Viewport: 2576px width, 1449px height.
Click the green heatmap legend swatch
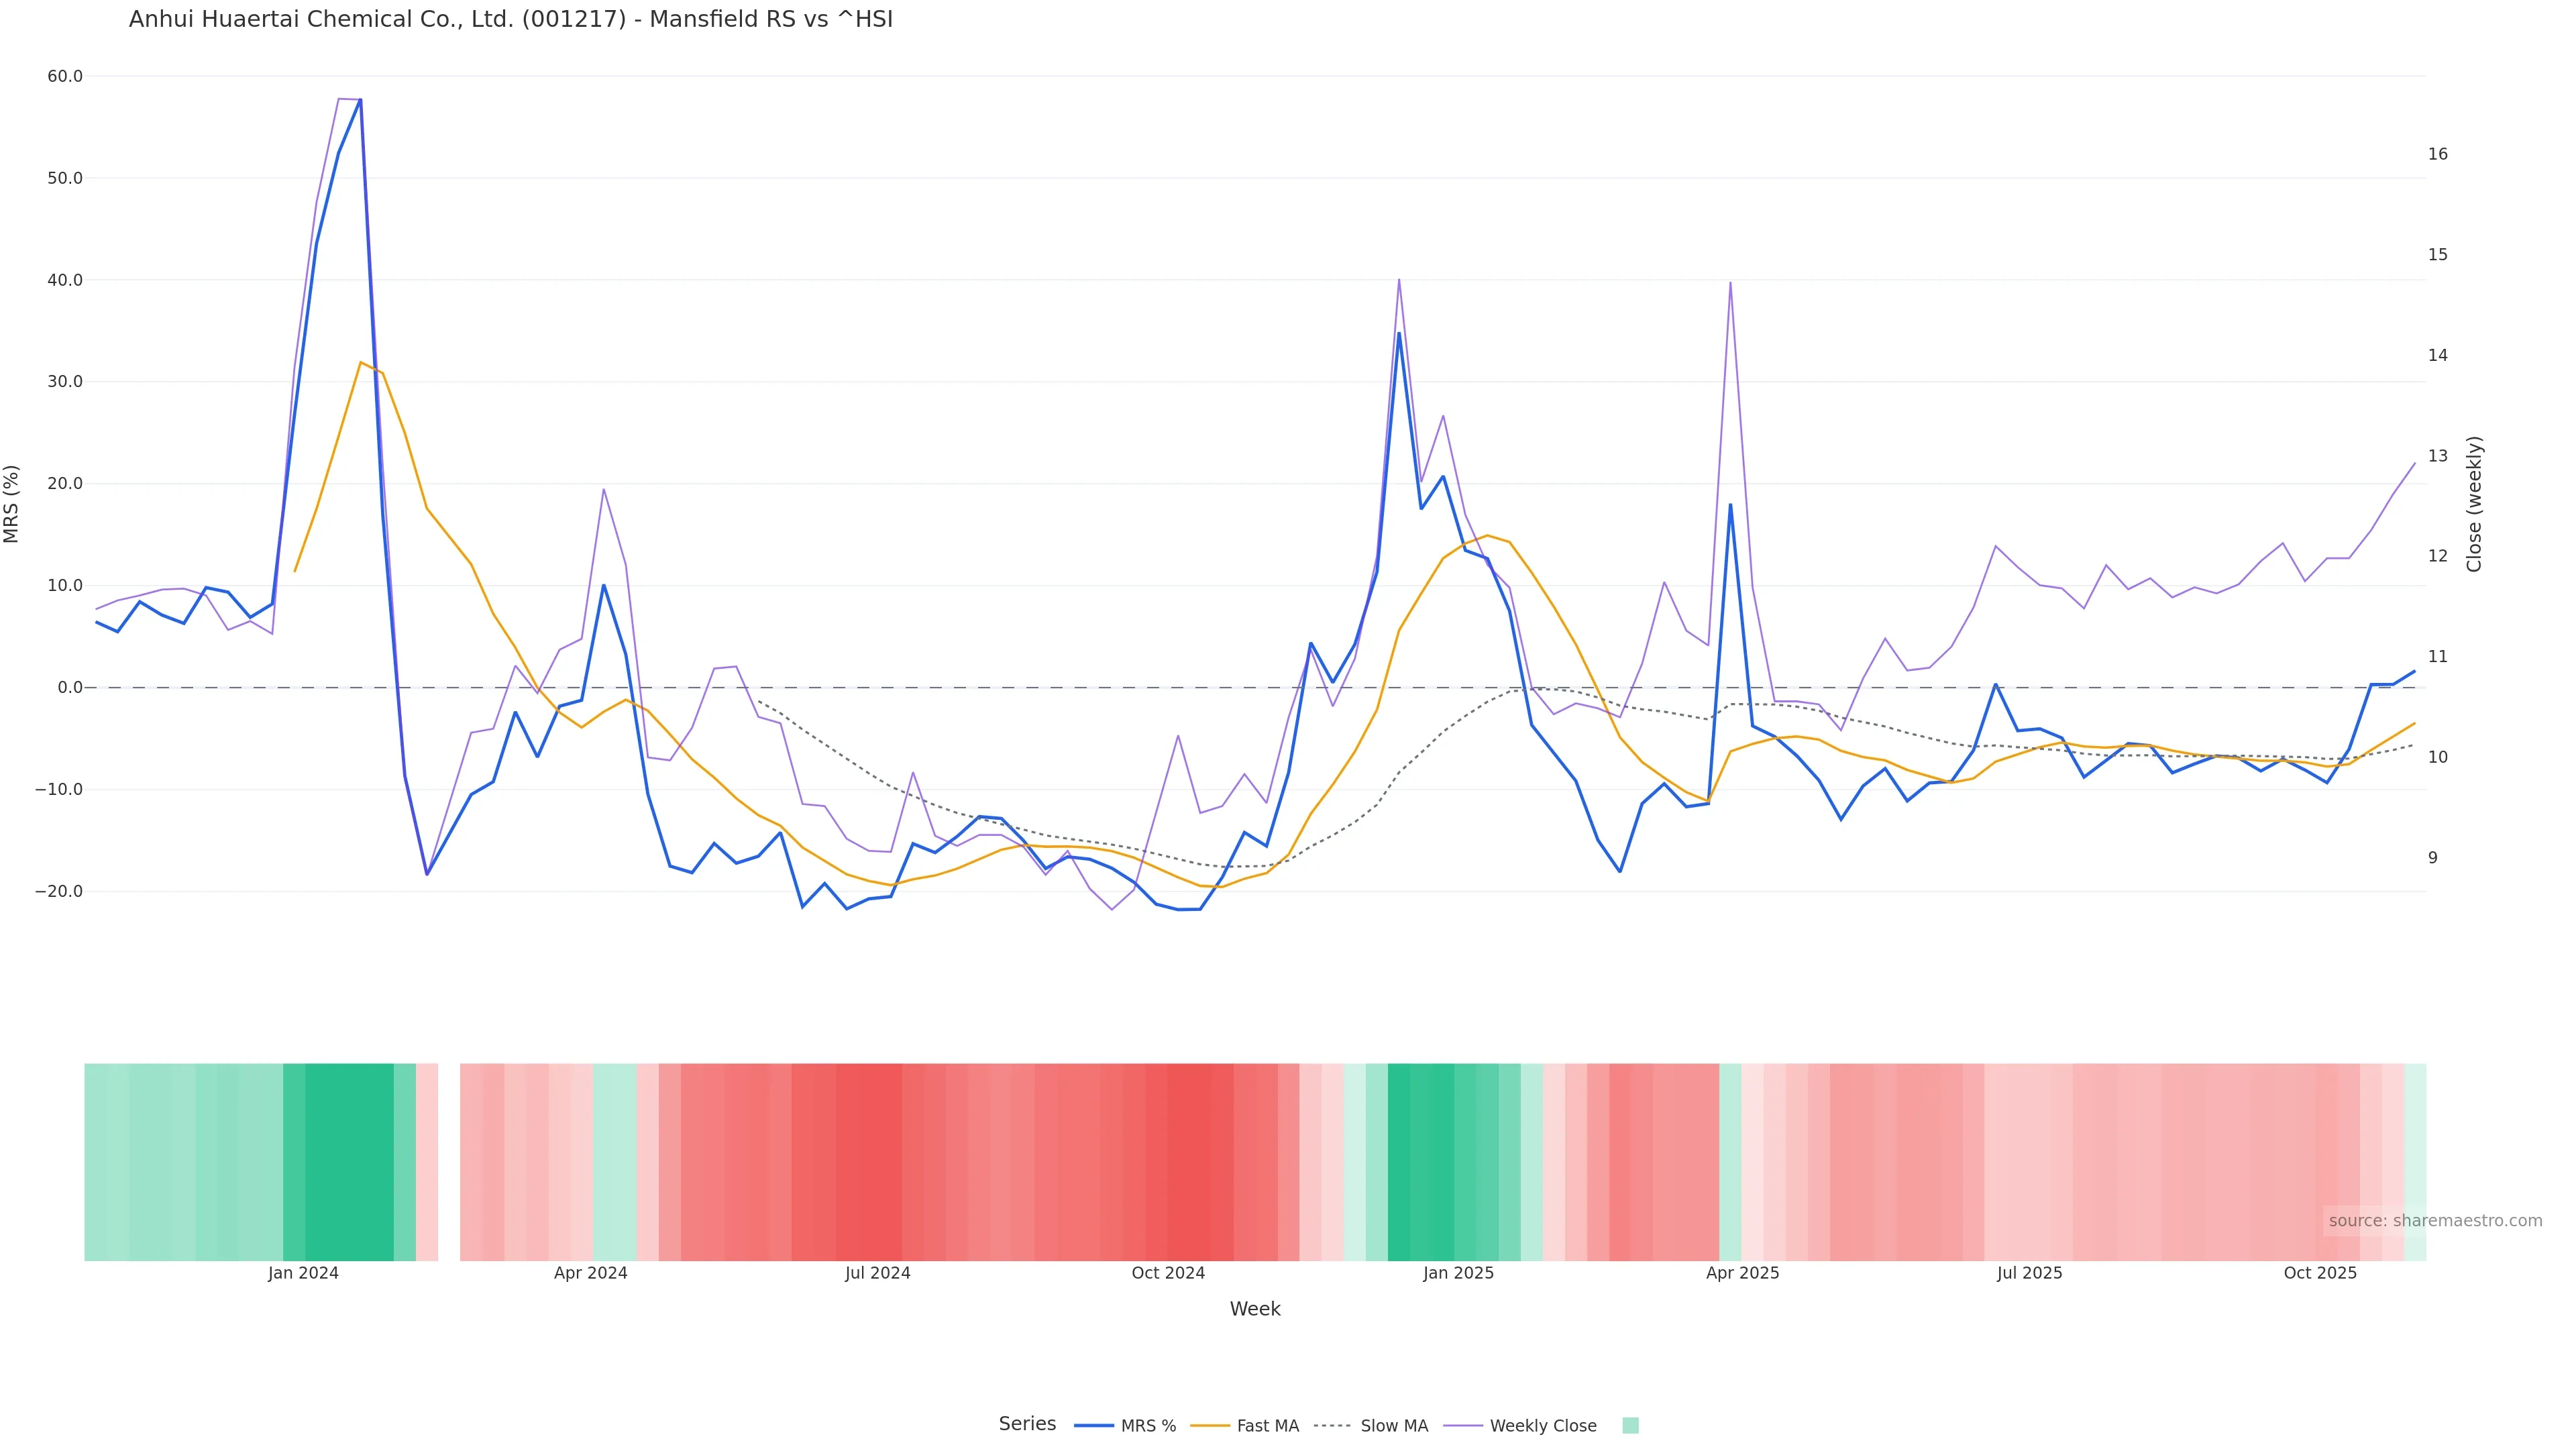click(1630, 1426)
